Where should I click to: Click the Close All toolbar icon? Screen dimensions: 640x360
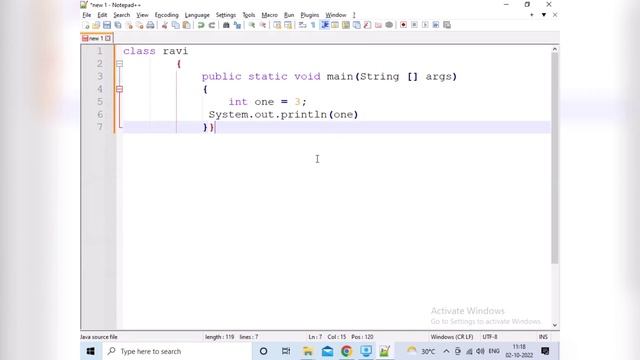(x=140, y=25)
